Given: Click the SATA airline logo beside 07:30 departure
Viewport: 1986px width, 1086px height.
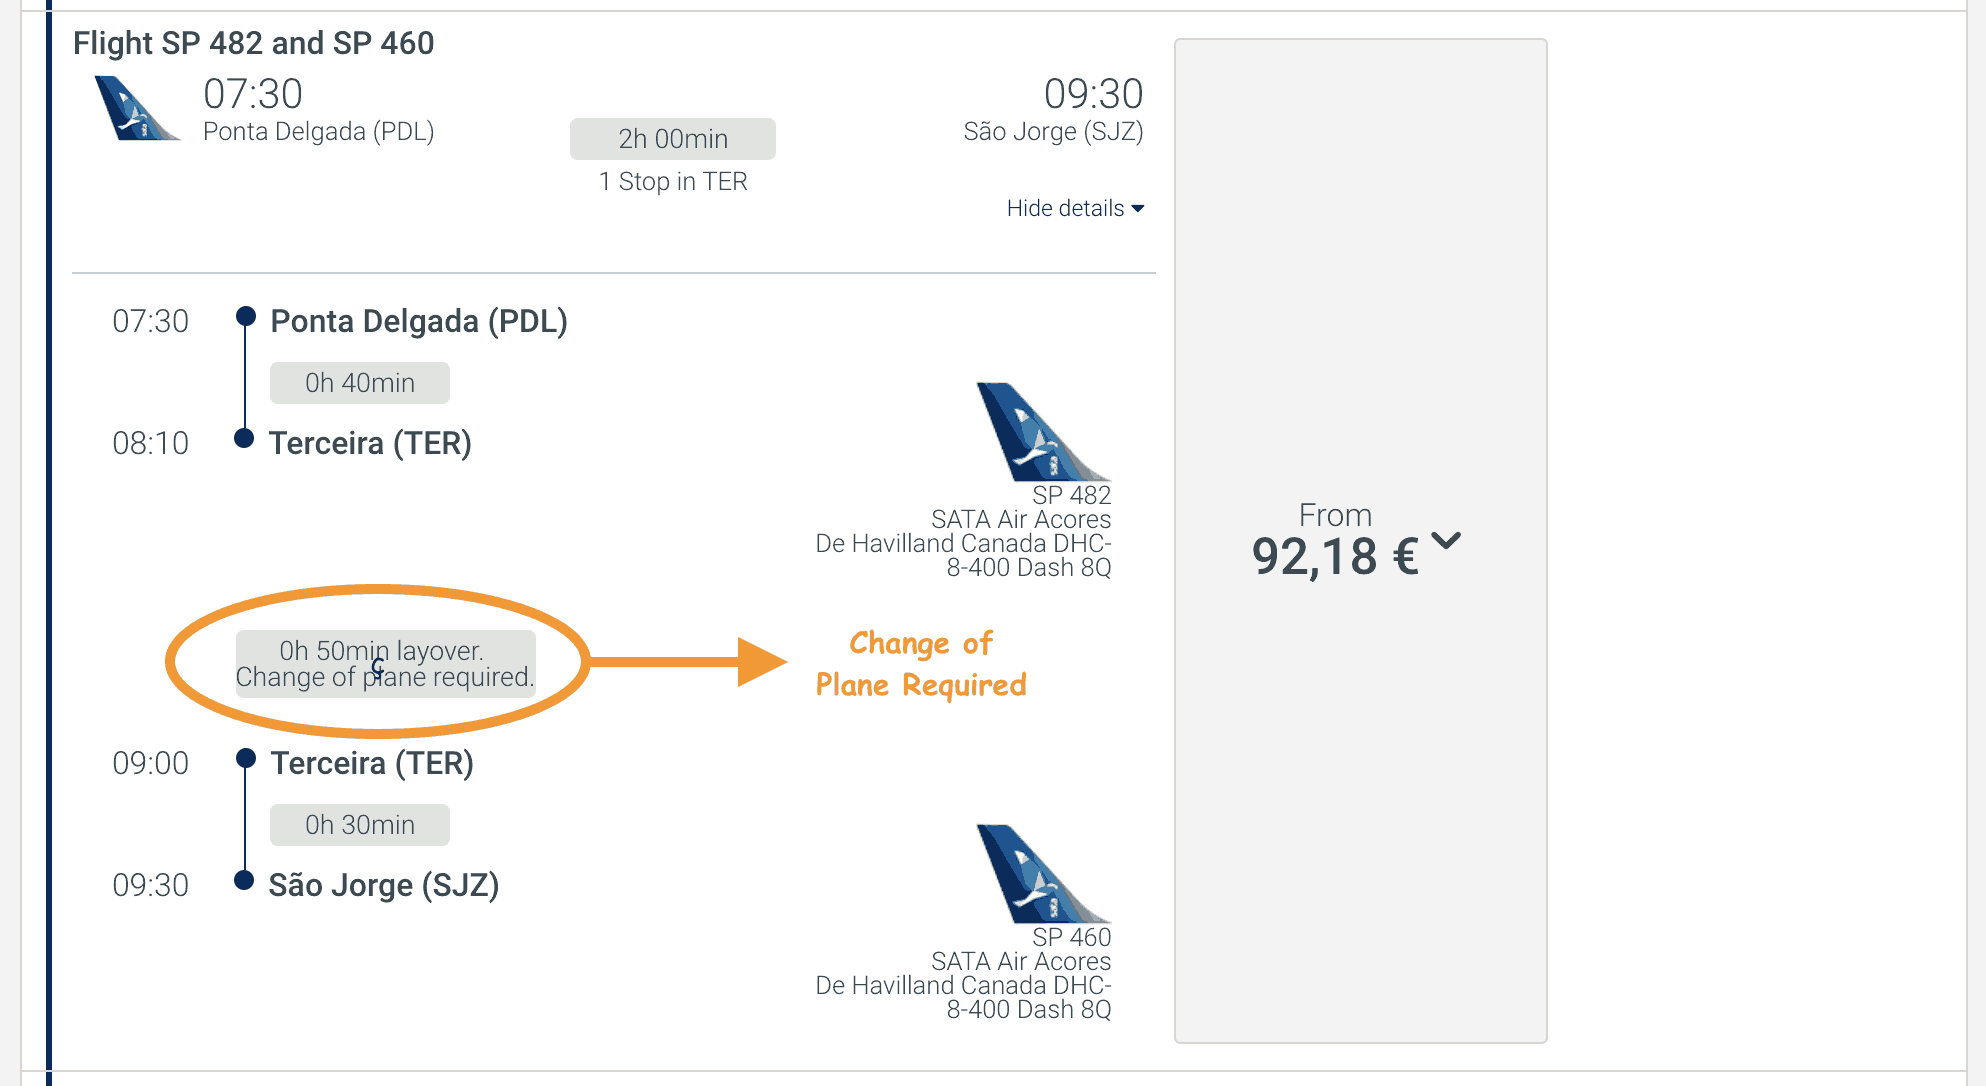Looking at the screenshot, I should pos(137,108).
